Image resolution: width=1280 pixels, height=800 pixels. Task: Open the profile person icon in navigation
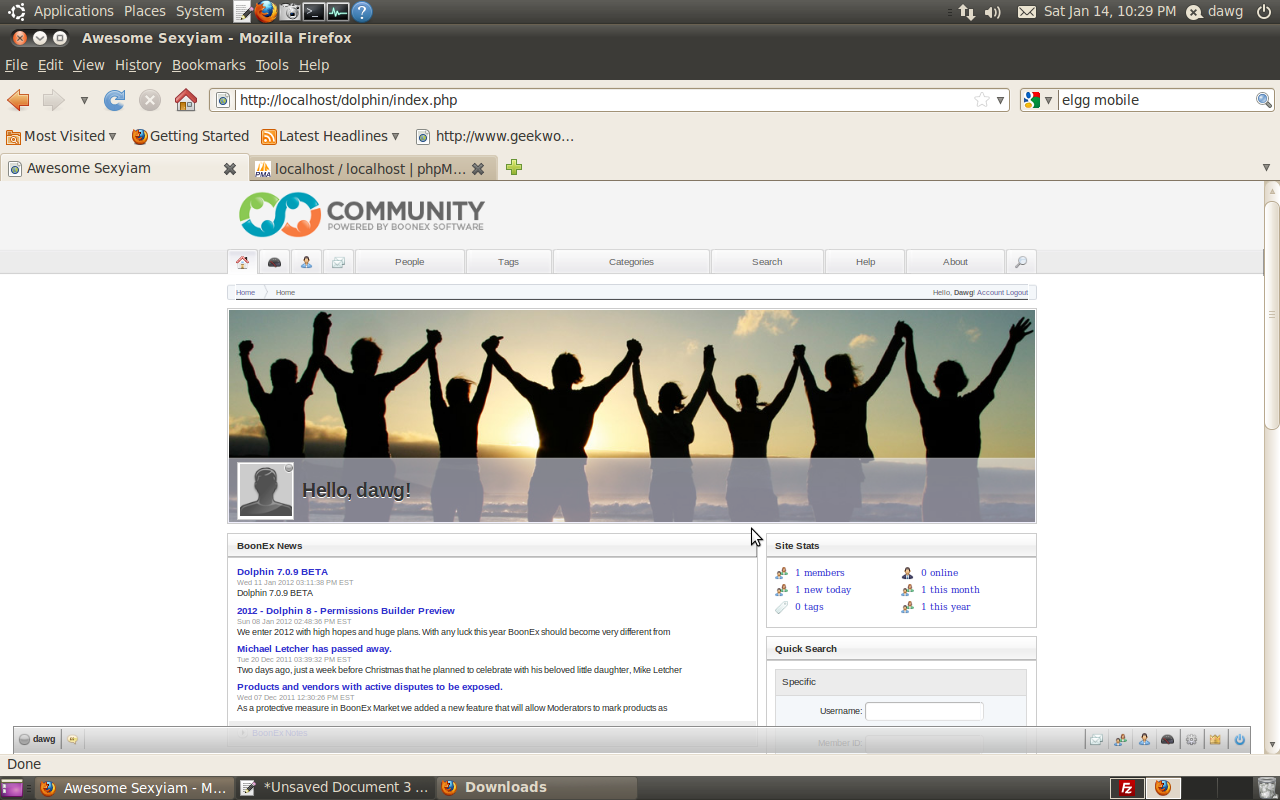pyautogui.click(x=306, y=262)
